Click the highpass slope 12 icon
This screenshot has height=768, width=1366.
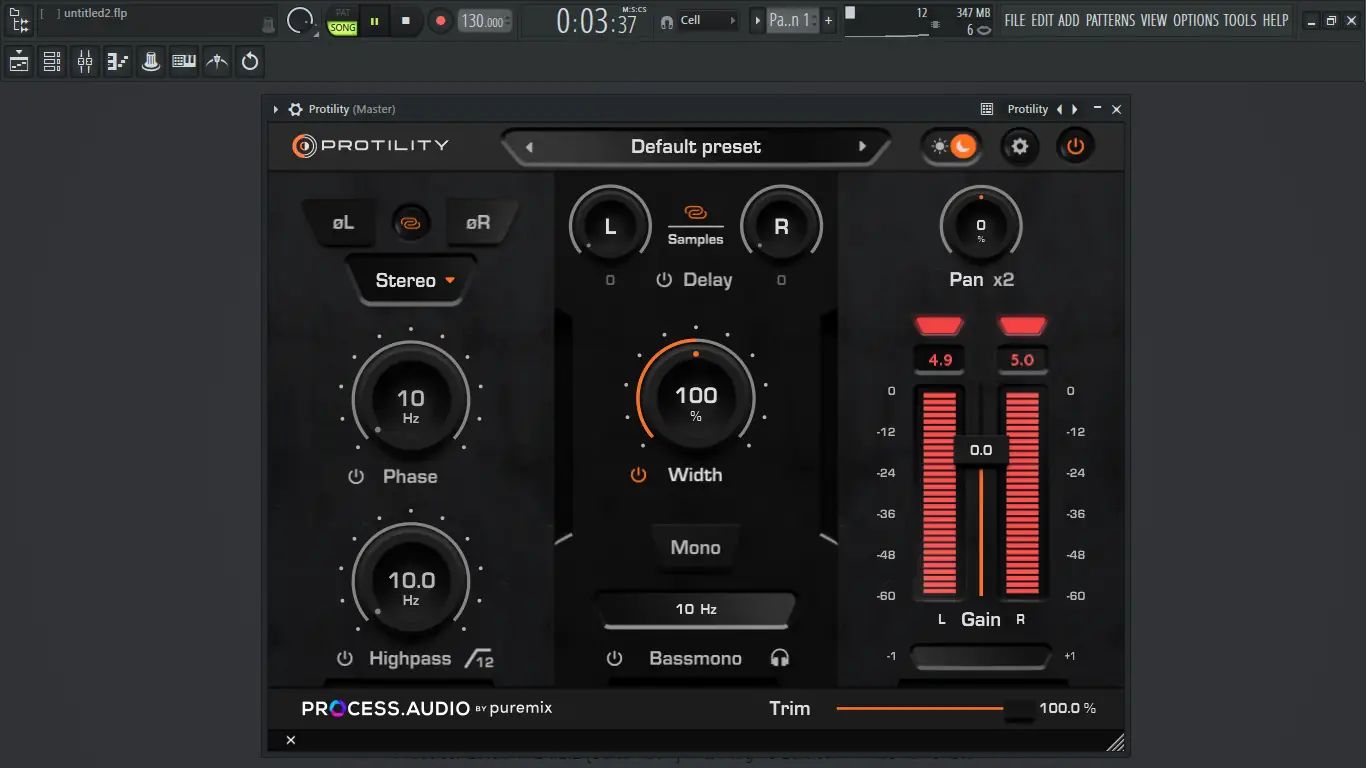[x=480, y=658]
